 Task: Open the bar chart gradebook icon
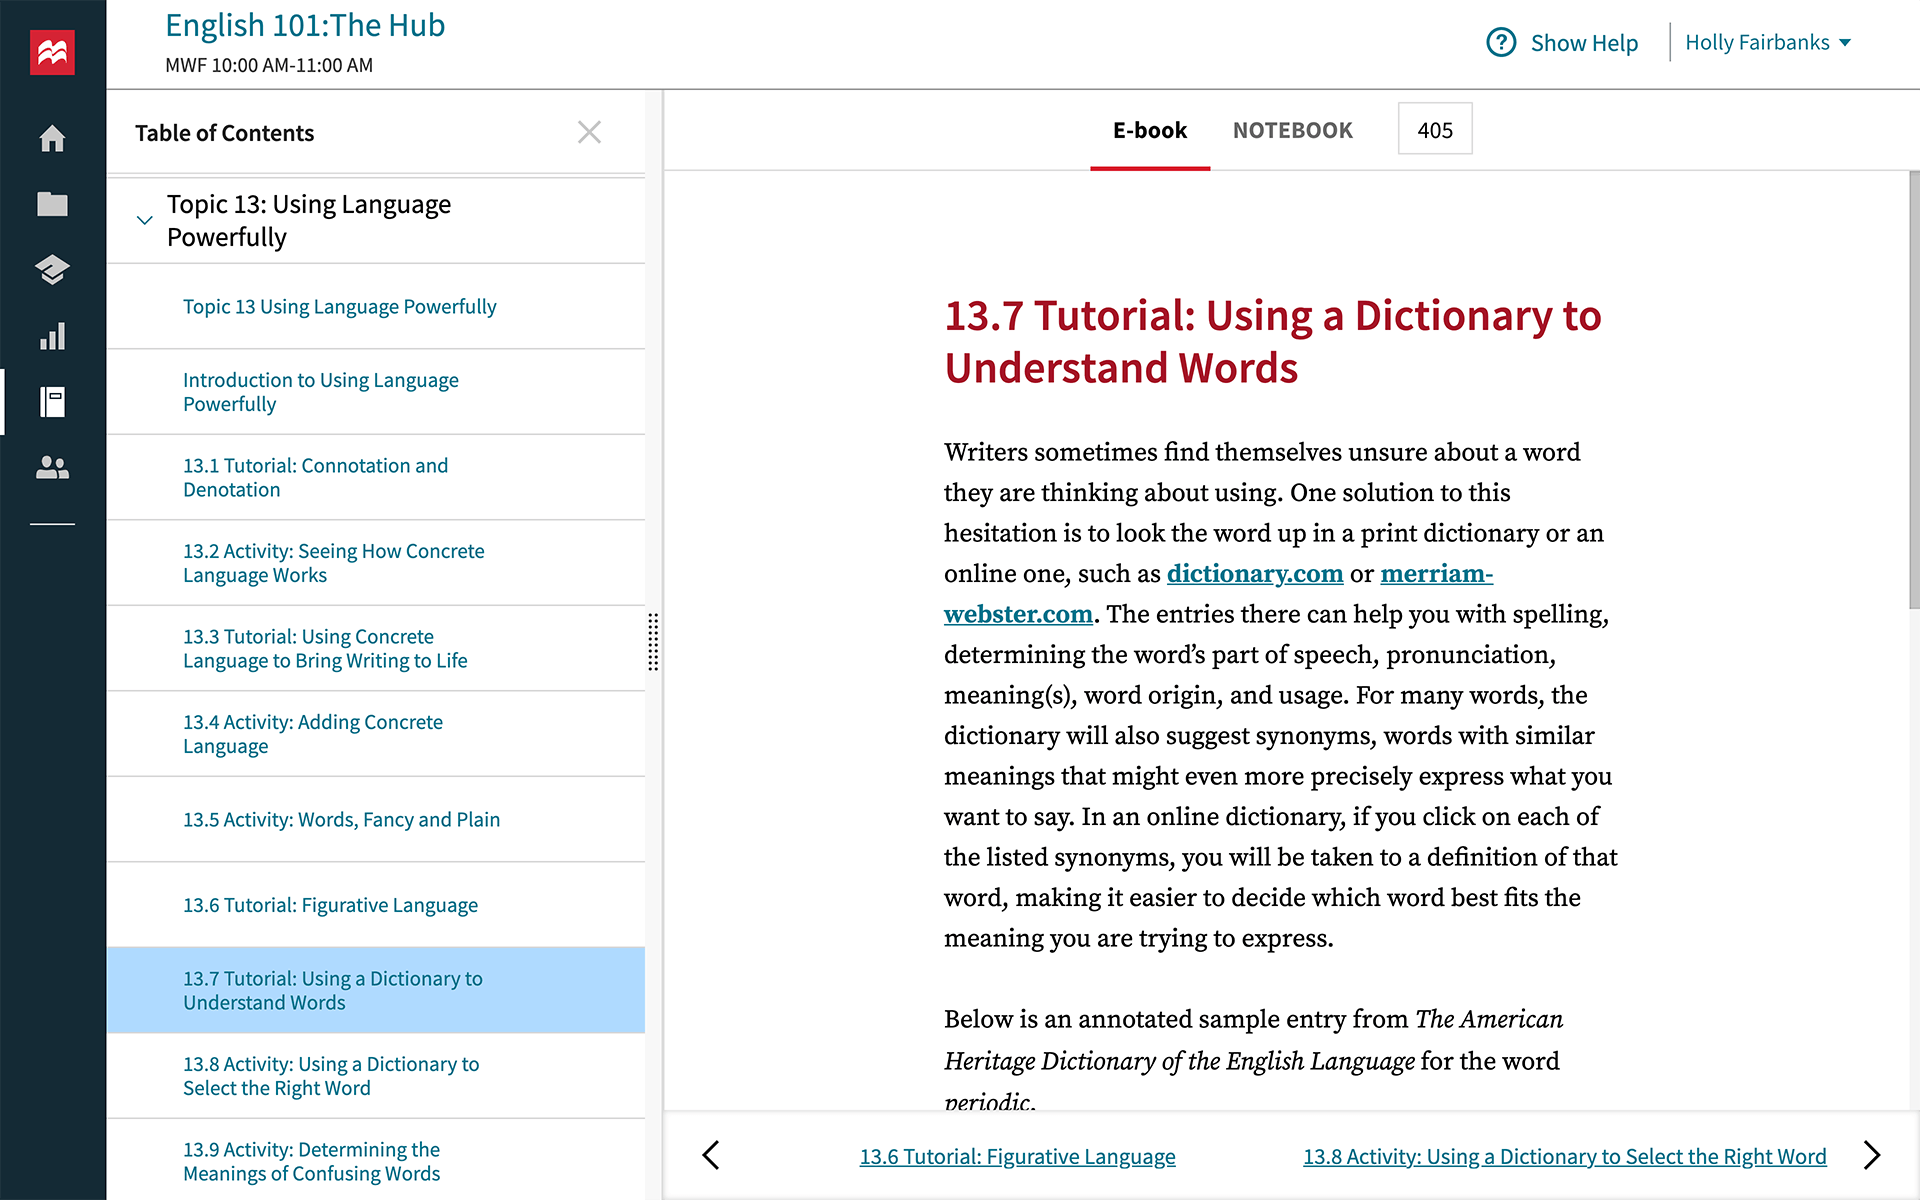click(x=52, y=336)
